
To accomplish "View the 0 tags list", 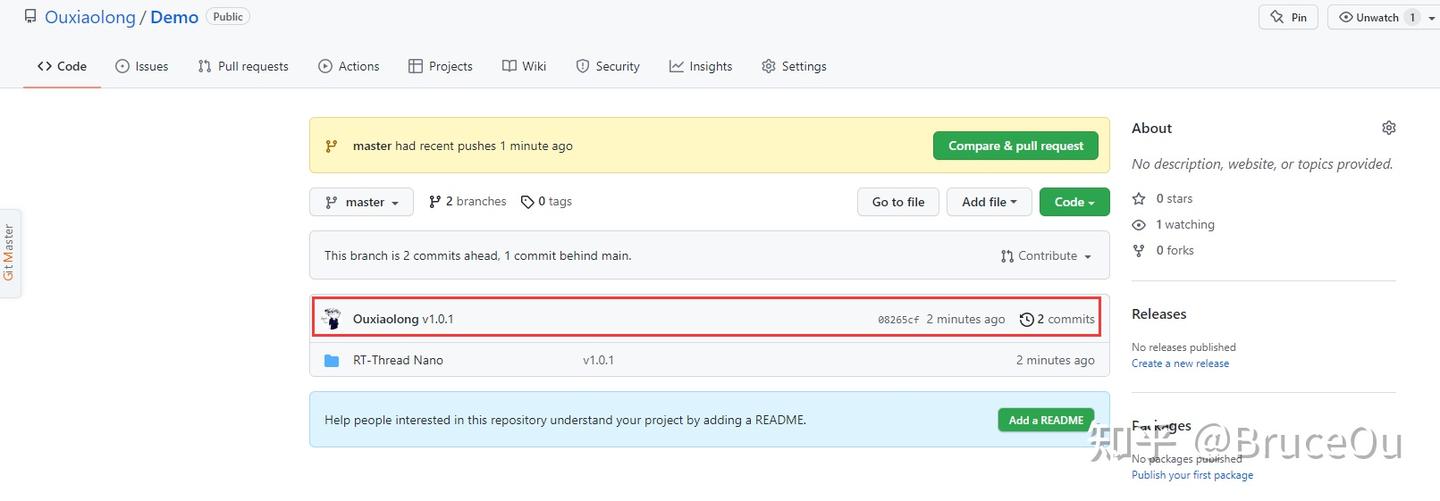I will (546, 201).
